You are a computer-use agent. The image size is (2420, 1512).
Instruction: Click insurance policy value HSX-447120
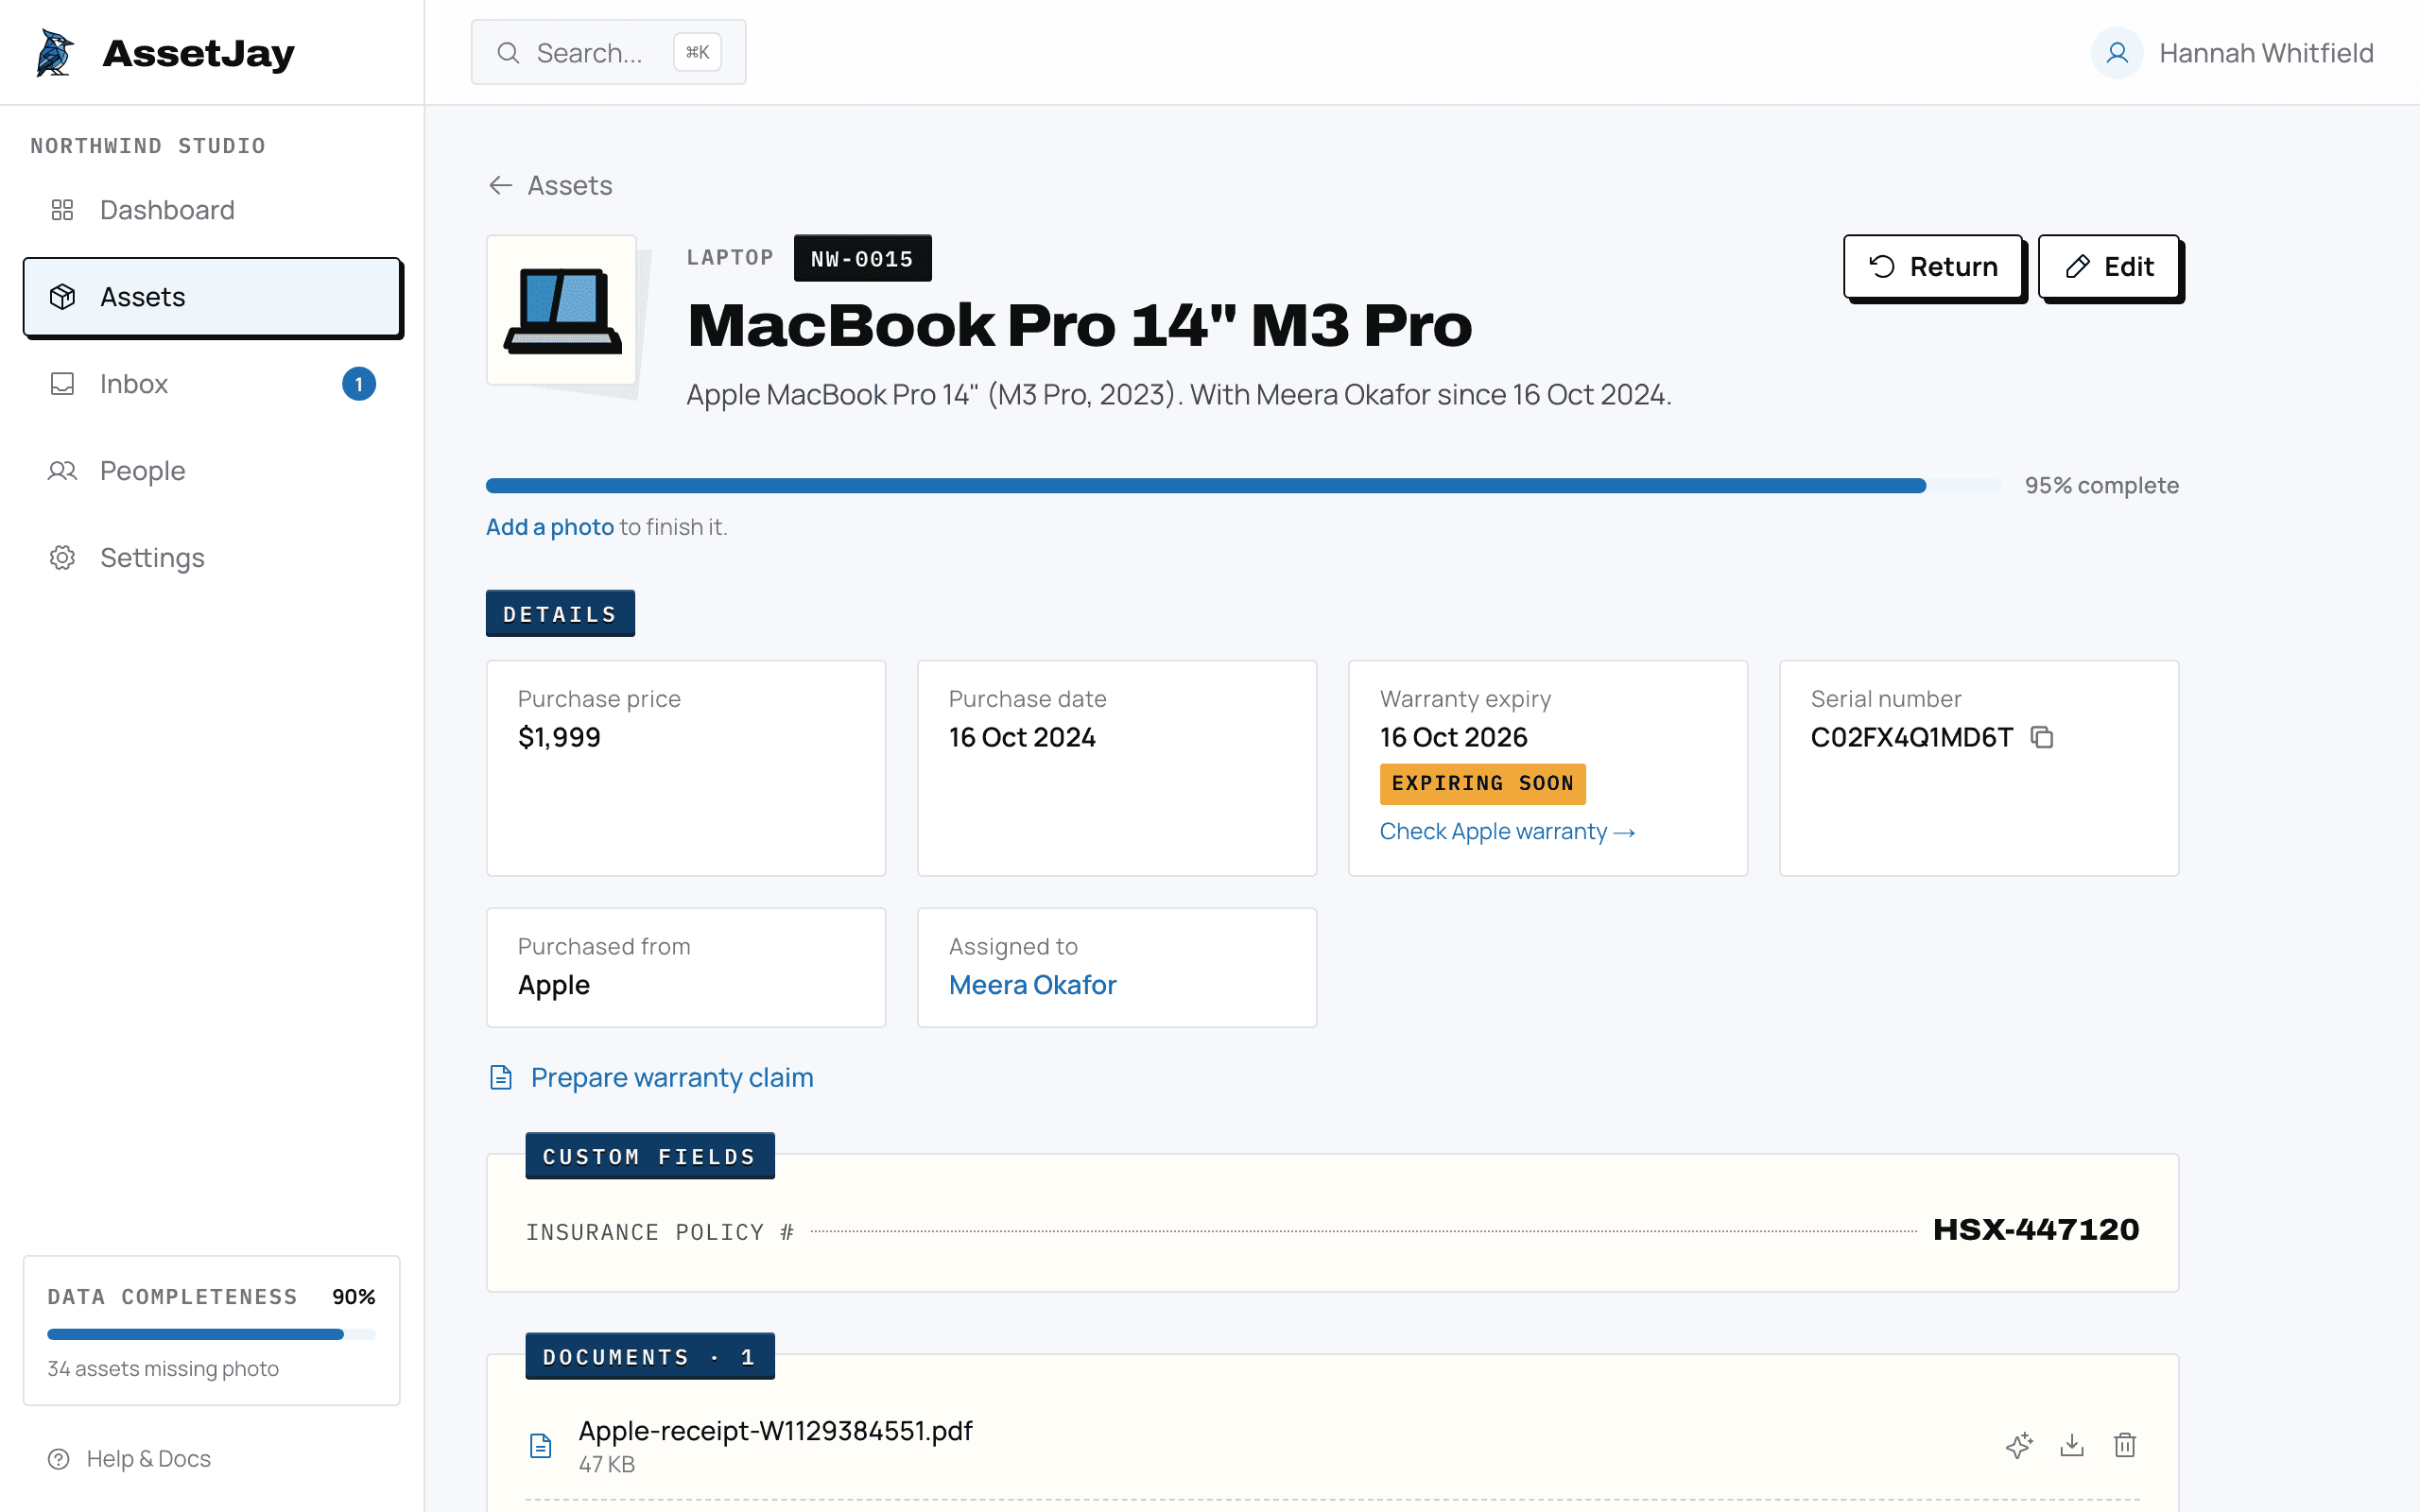[2035, 1230]
